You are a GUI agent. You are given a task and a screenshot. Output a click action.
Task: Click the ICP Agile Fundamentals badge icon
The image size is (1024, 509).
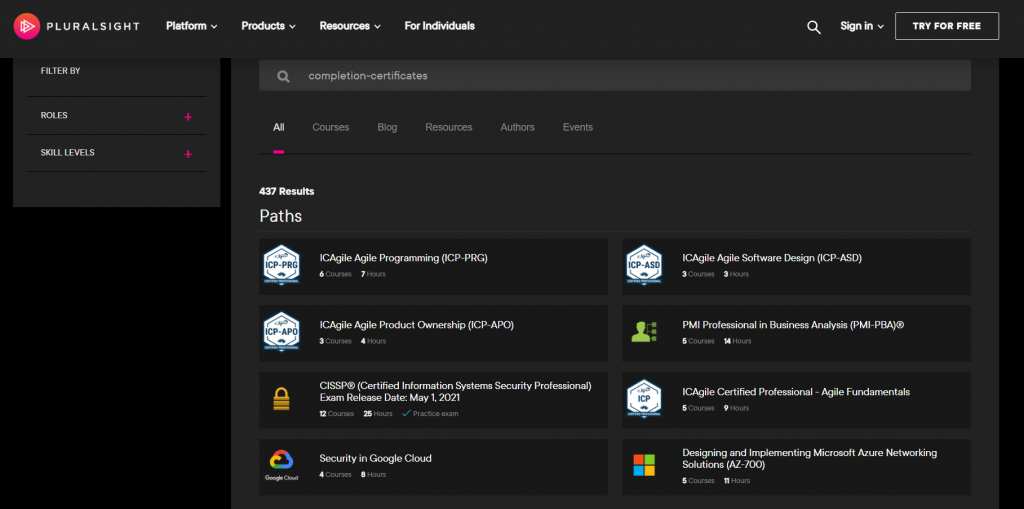tap(644, 399)
